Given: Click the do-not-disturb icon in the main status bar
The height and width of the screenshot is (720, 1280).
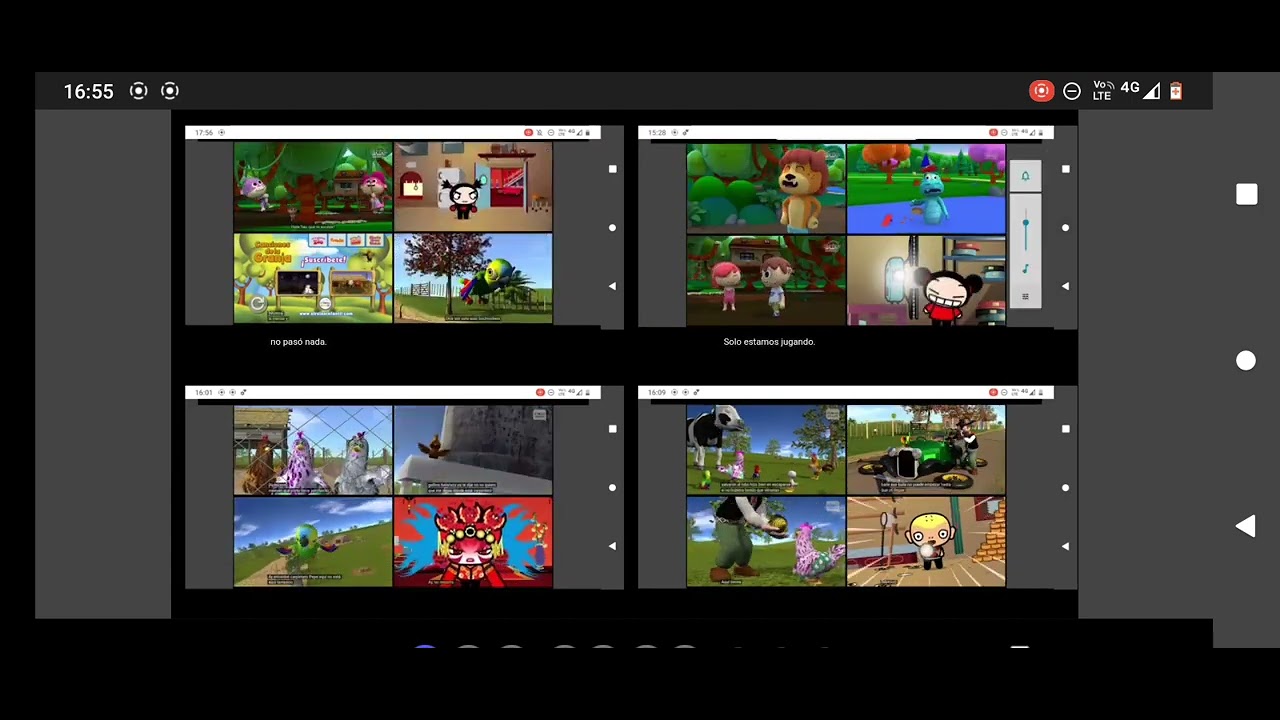Looking at the screenshot, I should (x=1072, y=91).
